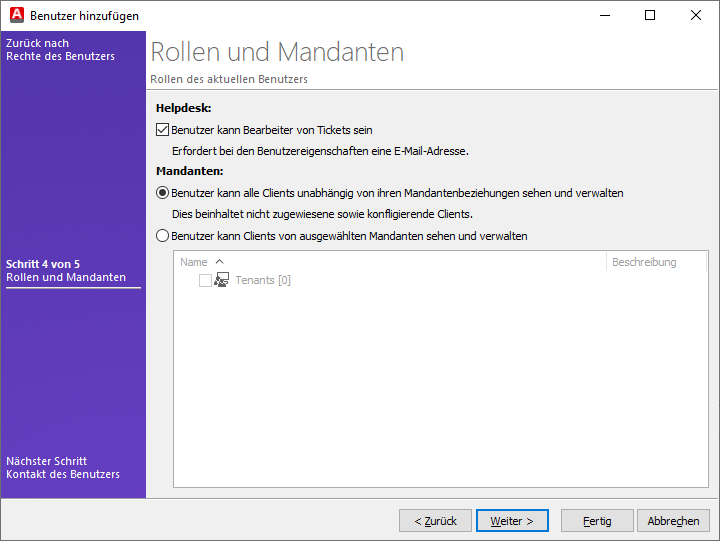720x541 pixels.
Task: Click 'Erfordert bei den Benutzereigenschaften' hint text
Action: click(320, 151)
